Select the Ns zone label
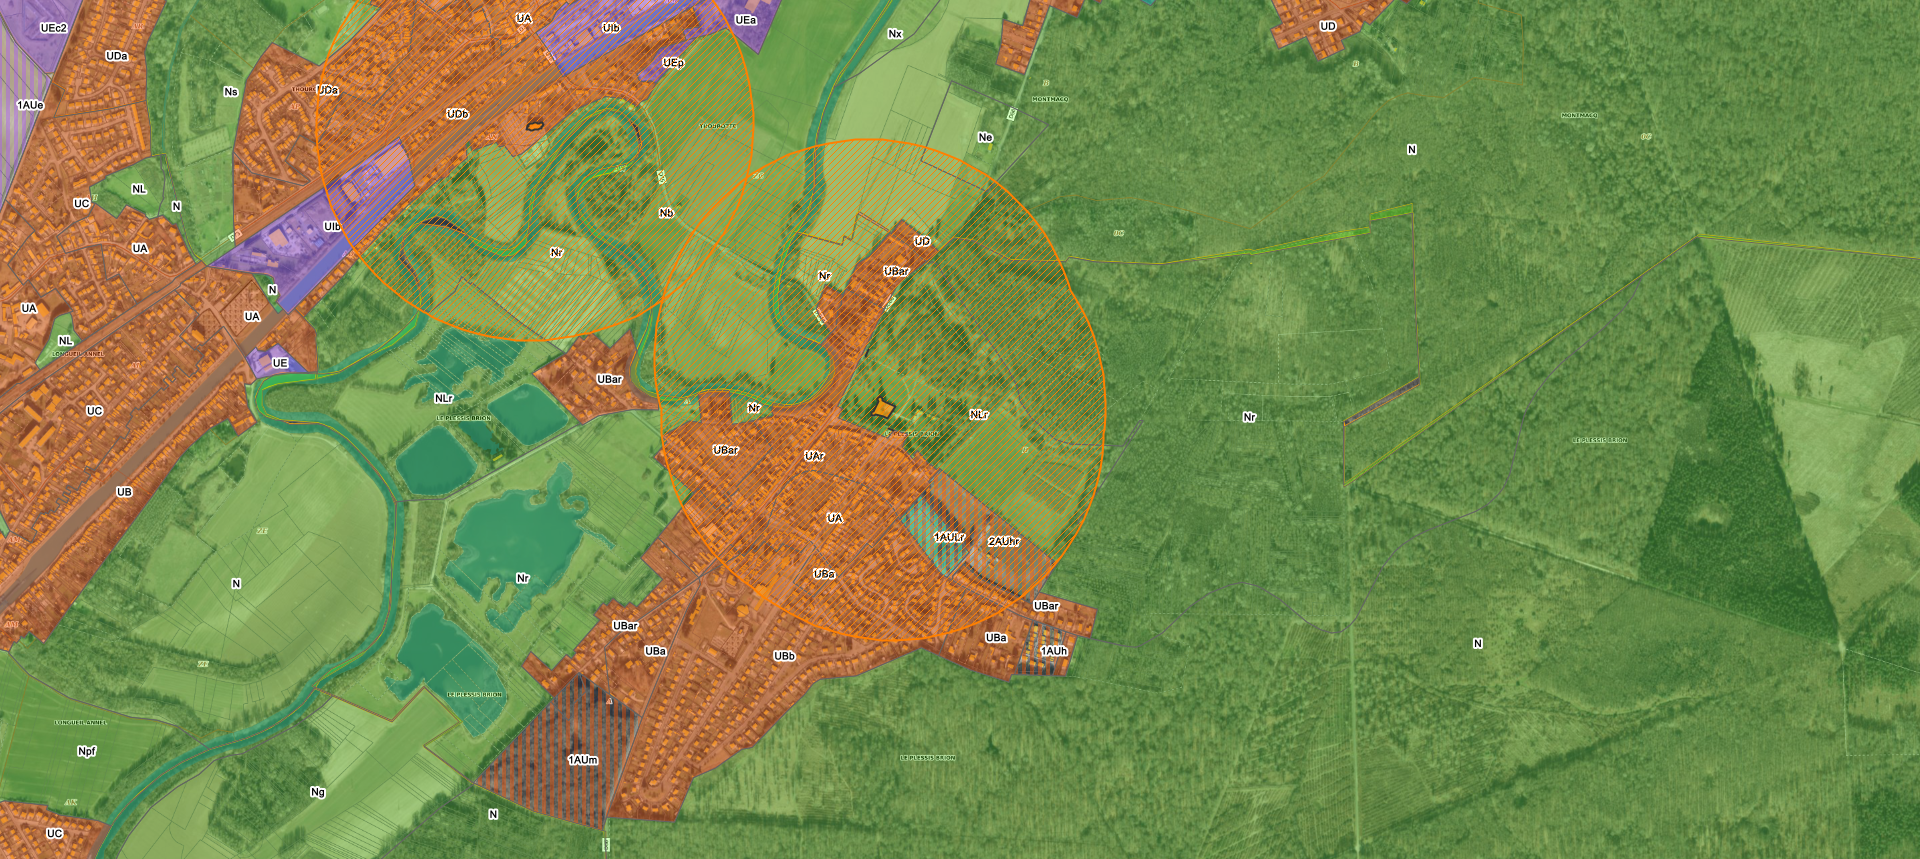Viewport: 1920px width, 859px height. [231, 92]
